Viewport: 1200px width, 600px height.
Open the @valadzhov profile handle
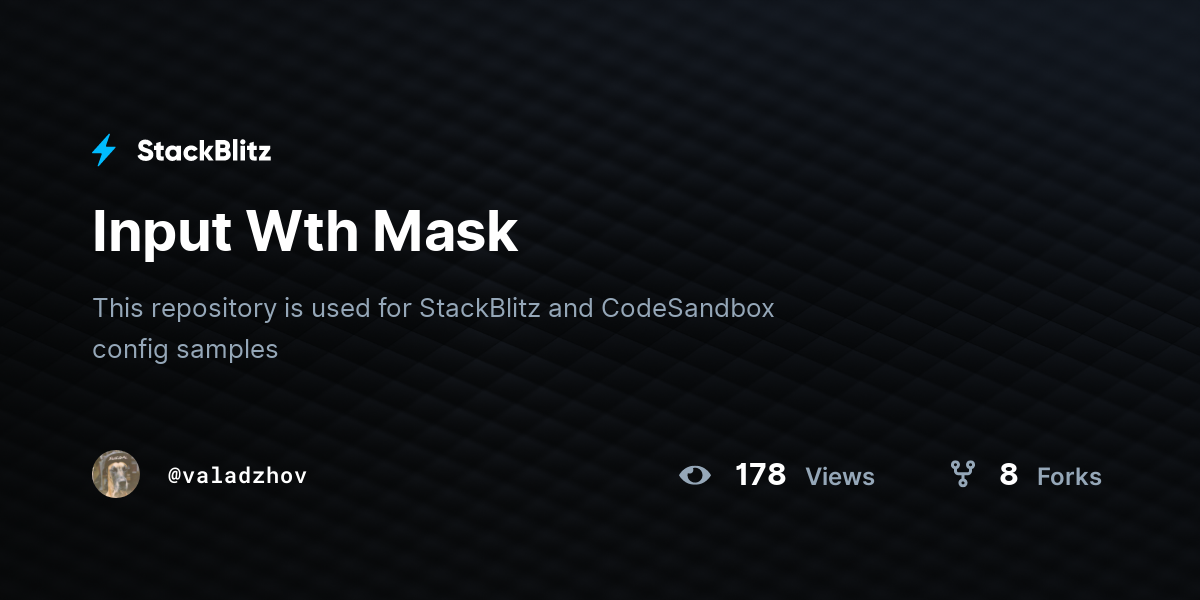click(237, 475)
